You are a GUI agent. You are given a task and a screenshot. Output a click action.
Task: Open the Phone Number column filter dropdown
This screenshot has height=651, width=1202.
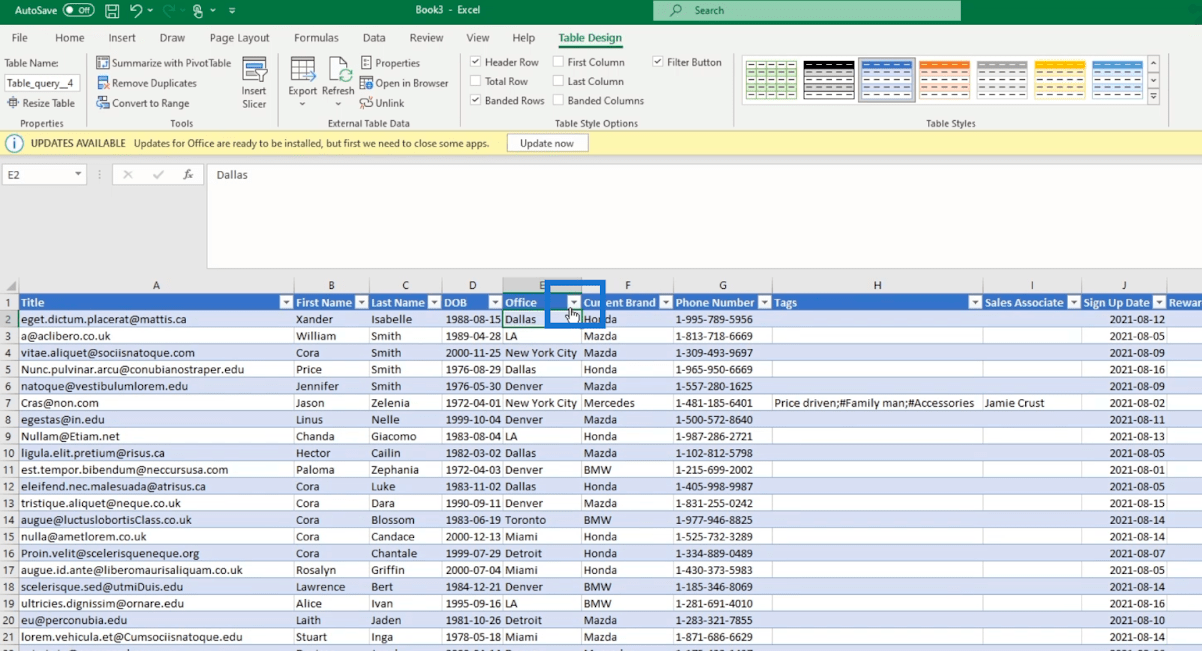click(x=765, y=303)
